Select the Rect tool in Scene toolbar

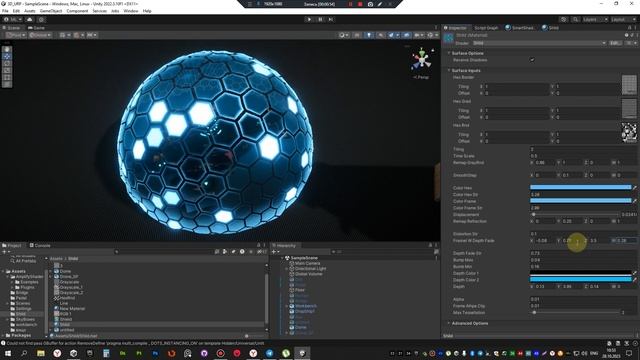pos(7,77)
